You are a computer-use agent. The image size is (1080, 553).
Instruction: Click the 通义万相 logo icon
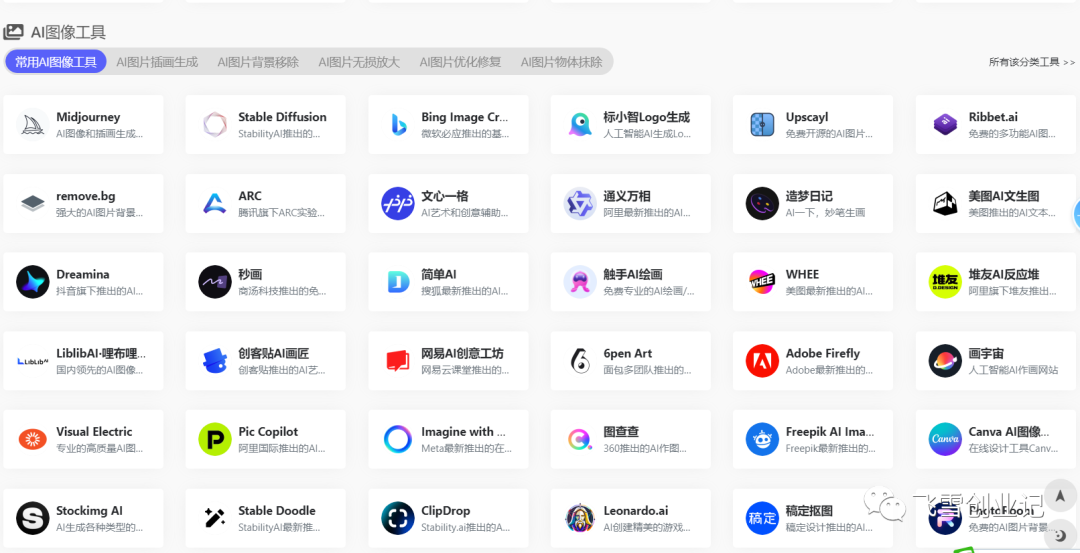580,203
